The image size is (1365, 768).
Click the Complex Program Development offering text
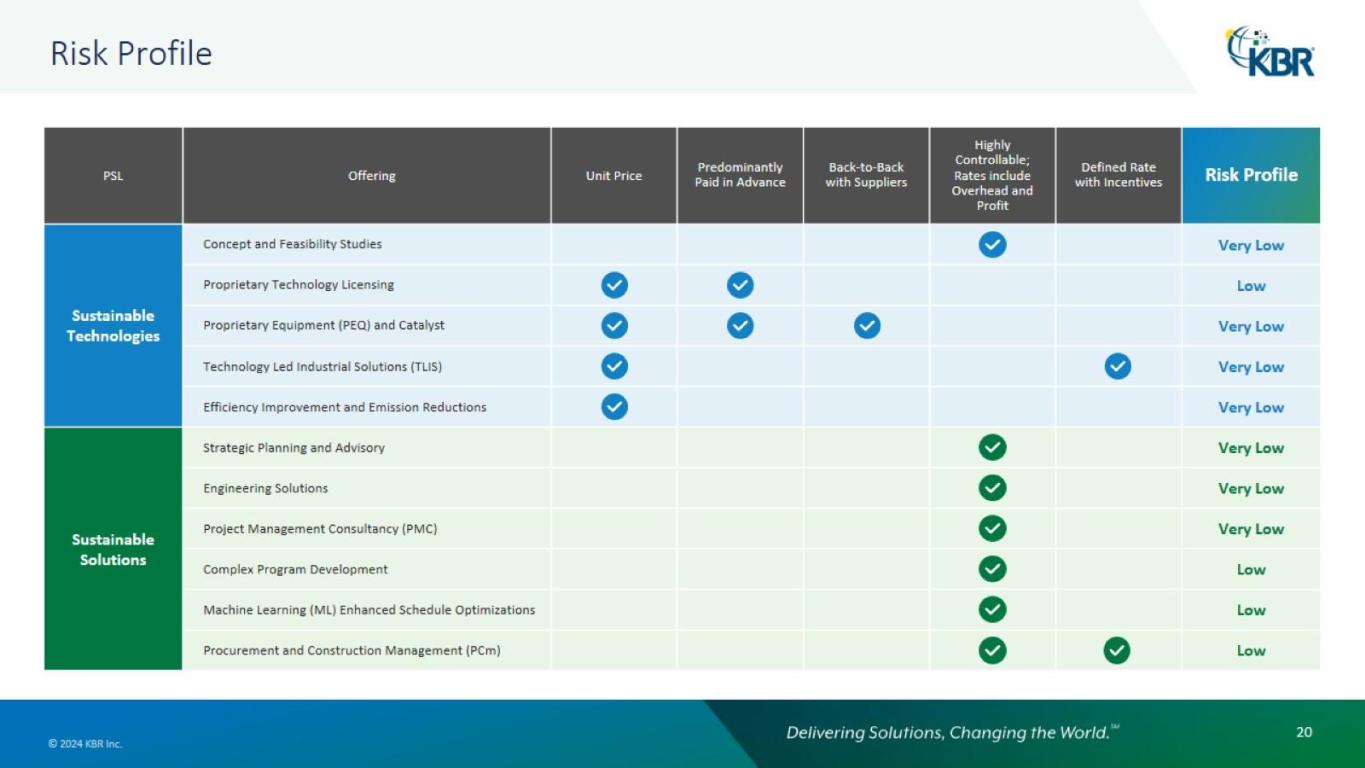[295, 570]
